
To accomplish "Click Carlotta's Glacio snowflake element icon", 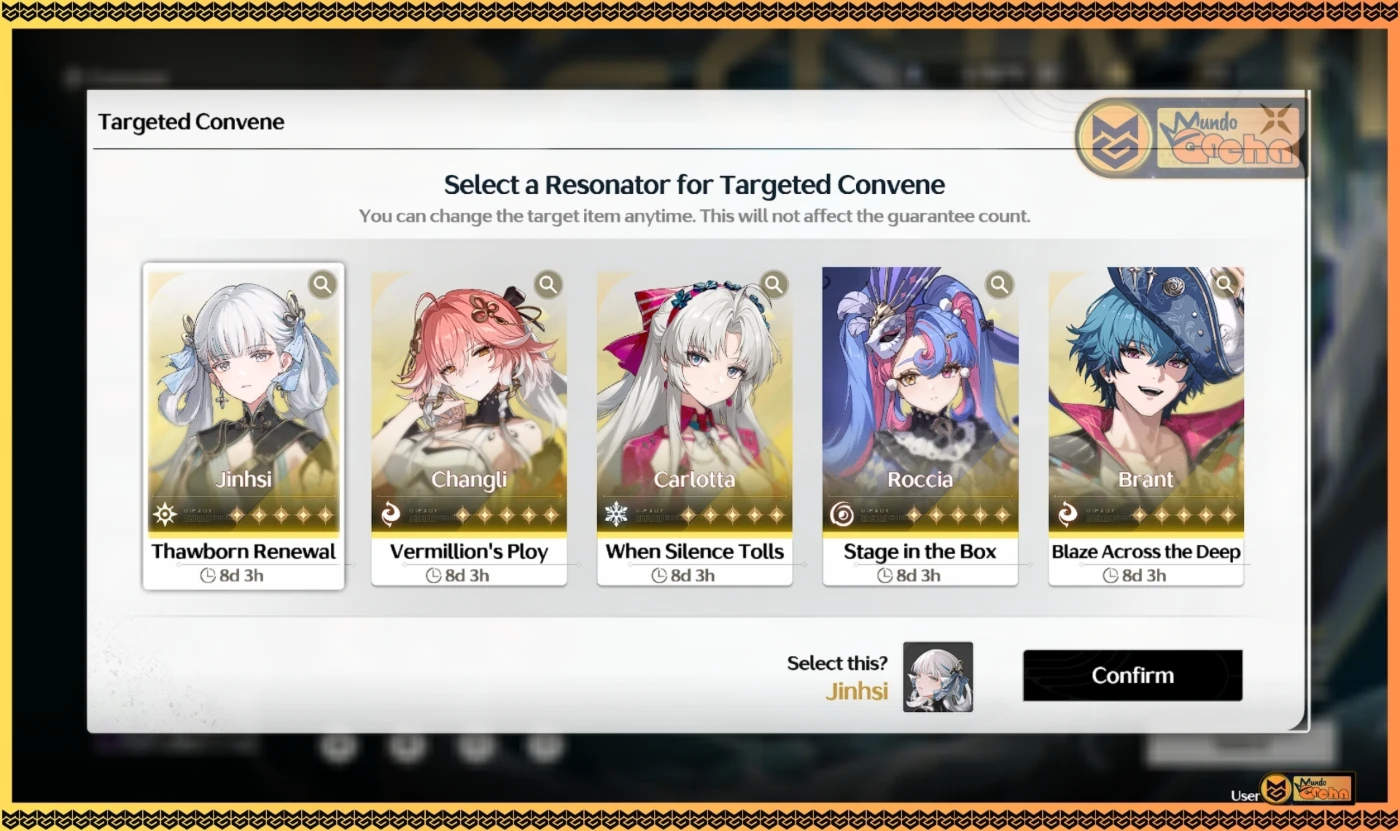I will tap(616, 515).
